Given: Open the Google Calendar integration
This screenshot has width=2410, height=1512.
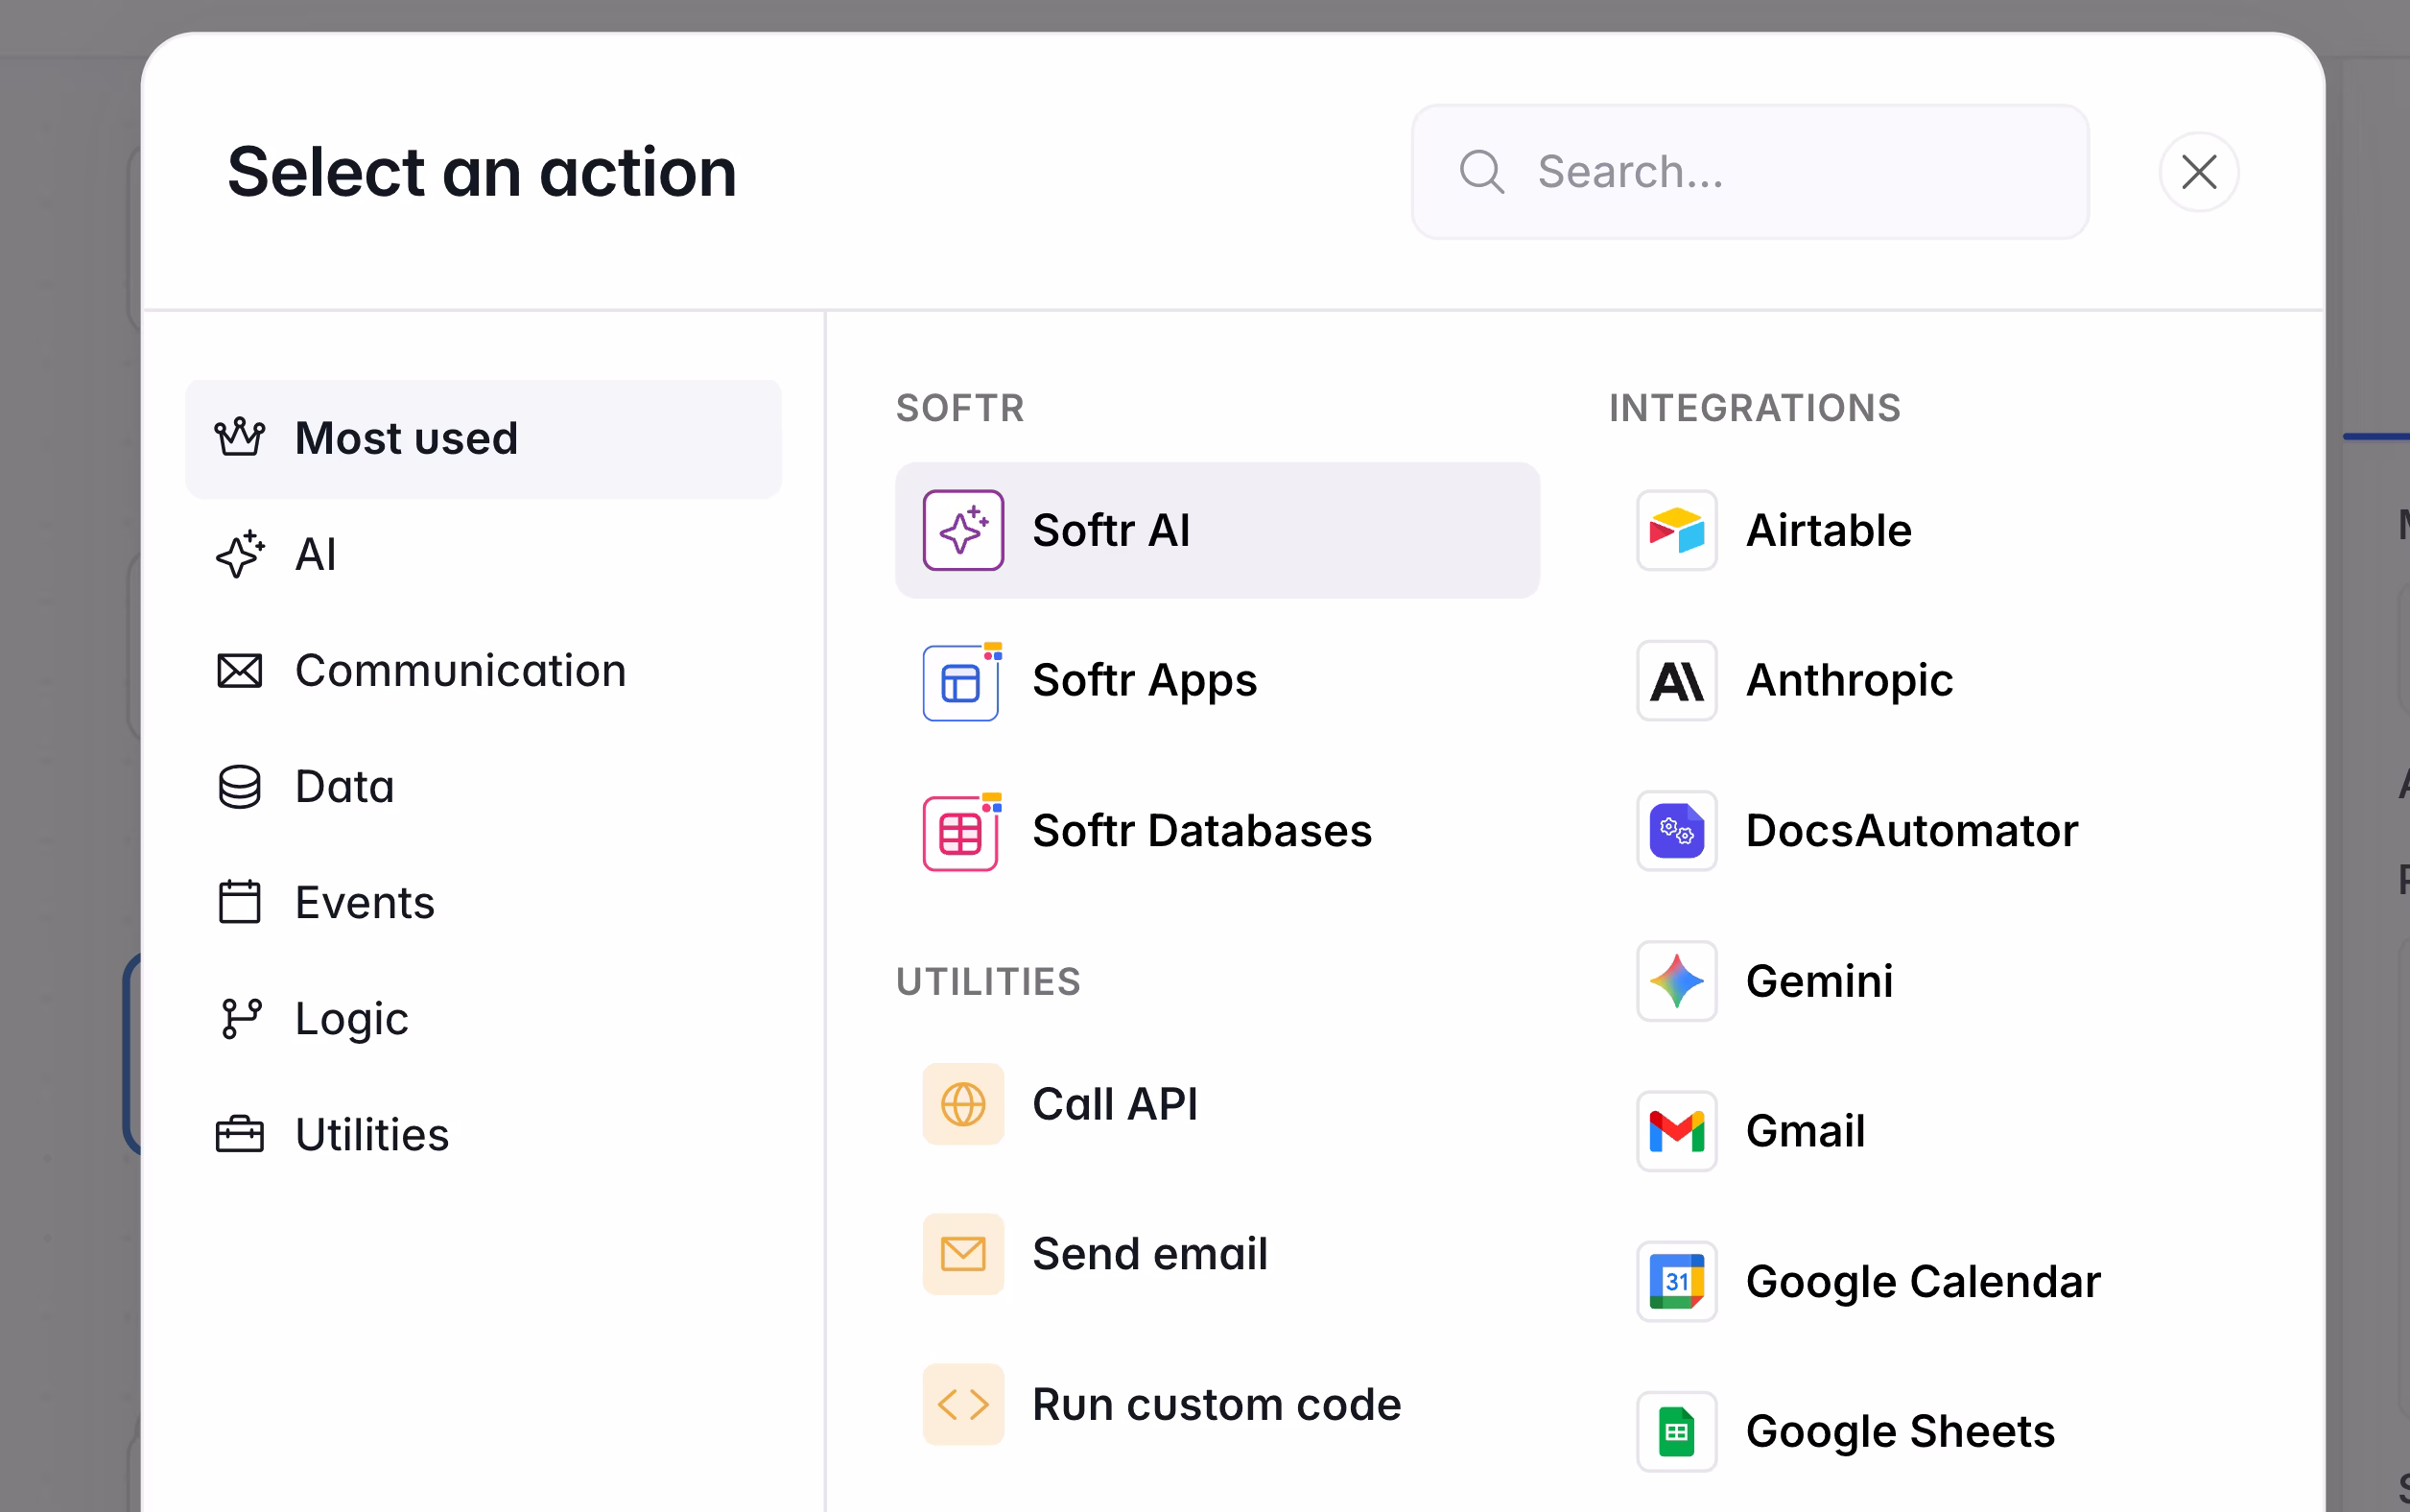Looking at the screenshot, I should pos(1922,1281).
